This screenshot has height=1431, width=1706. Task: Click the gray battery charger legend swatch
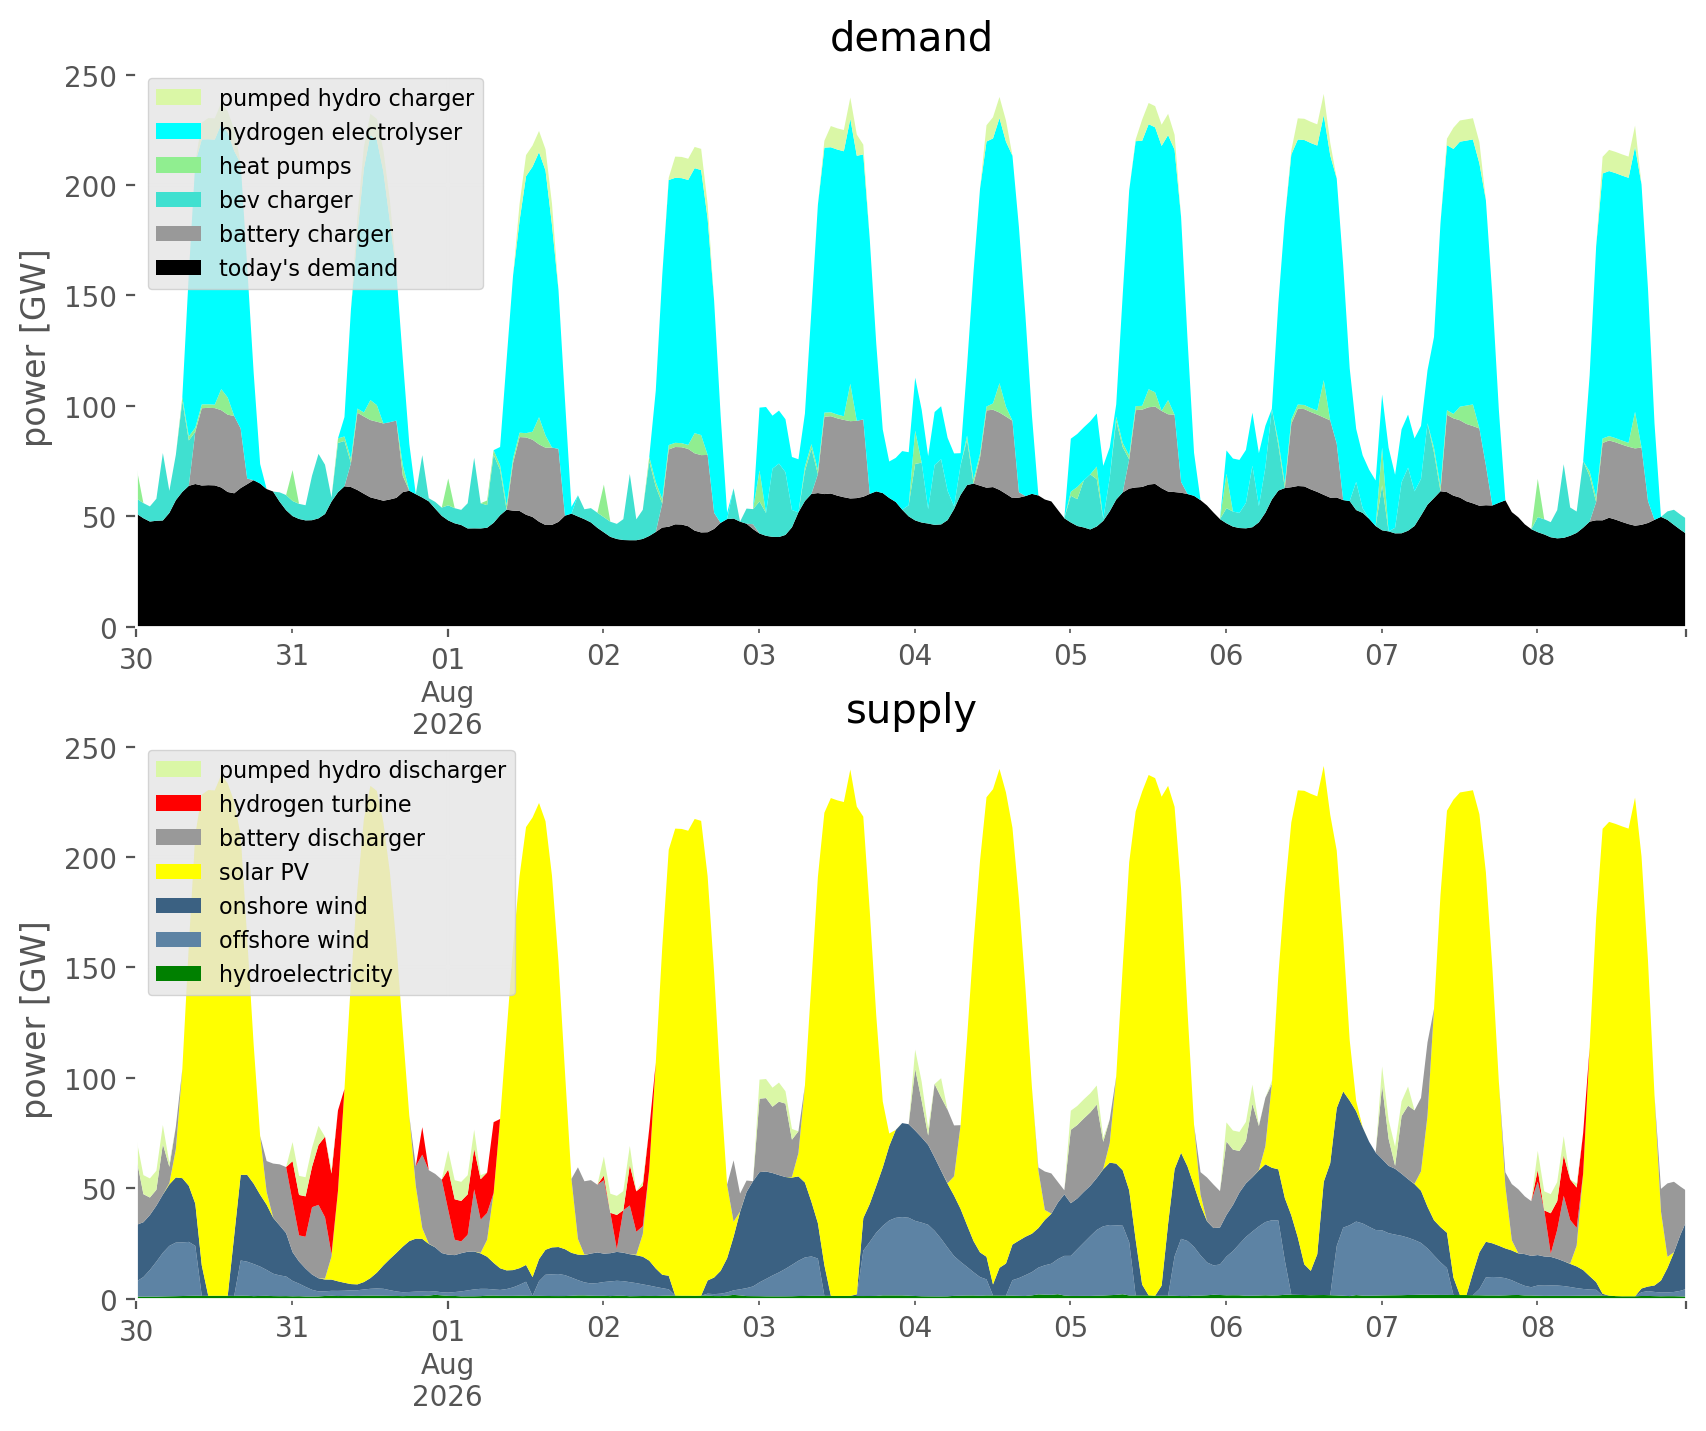180,234
